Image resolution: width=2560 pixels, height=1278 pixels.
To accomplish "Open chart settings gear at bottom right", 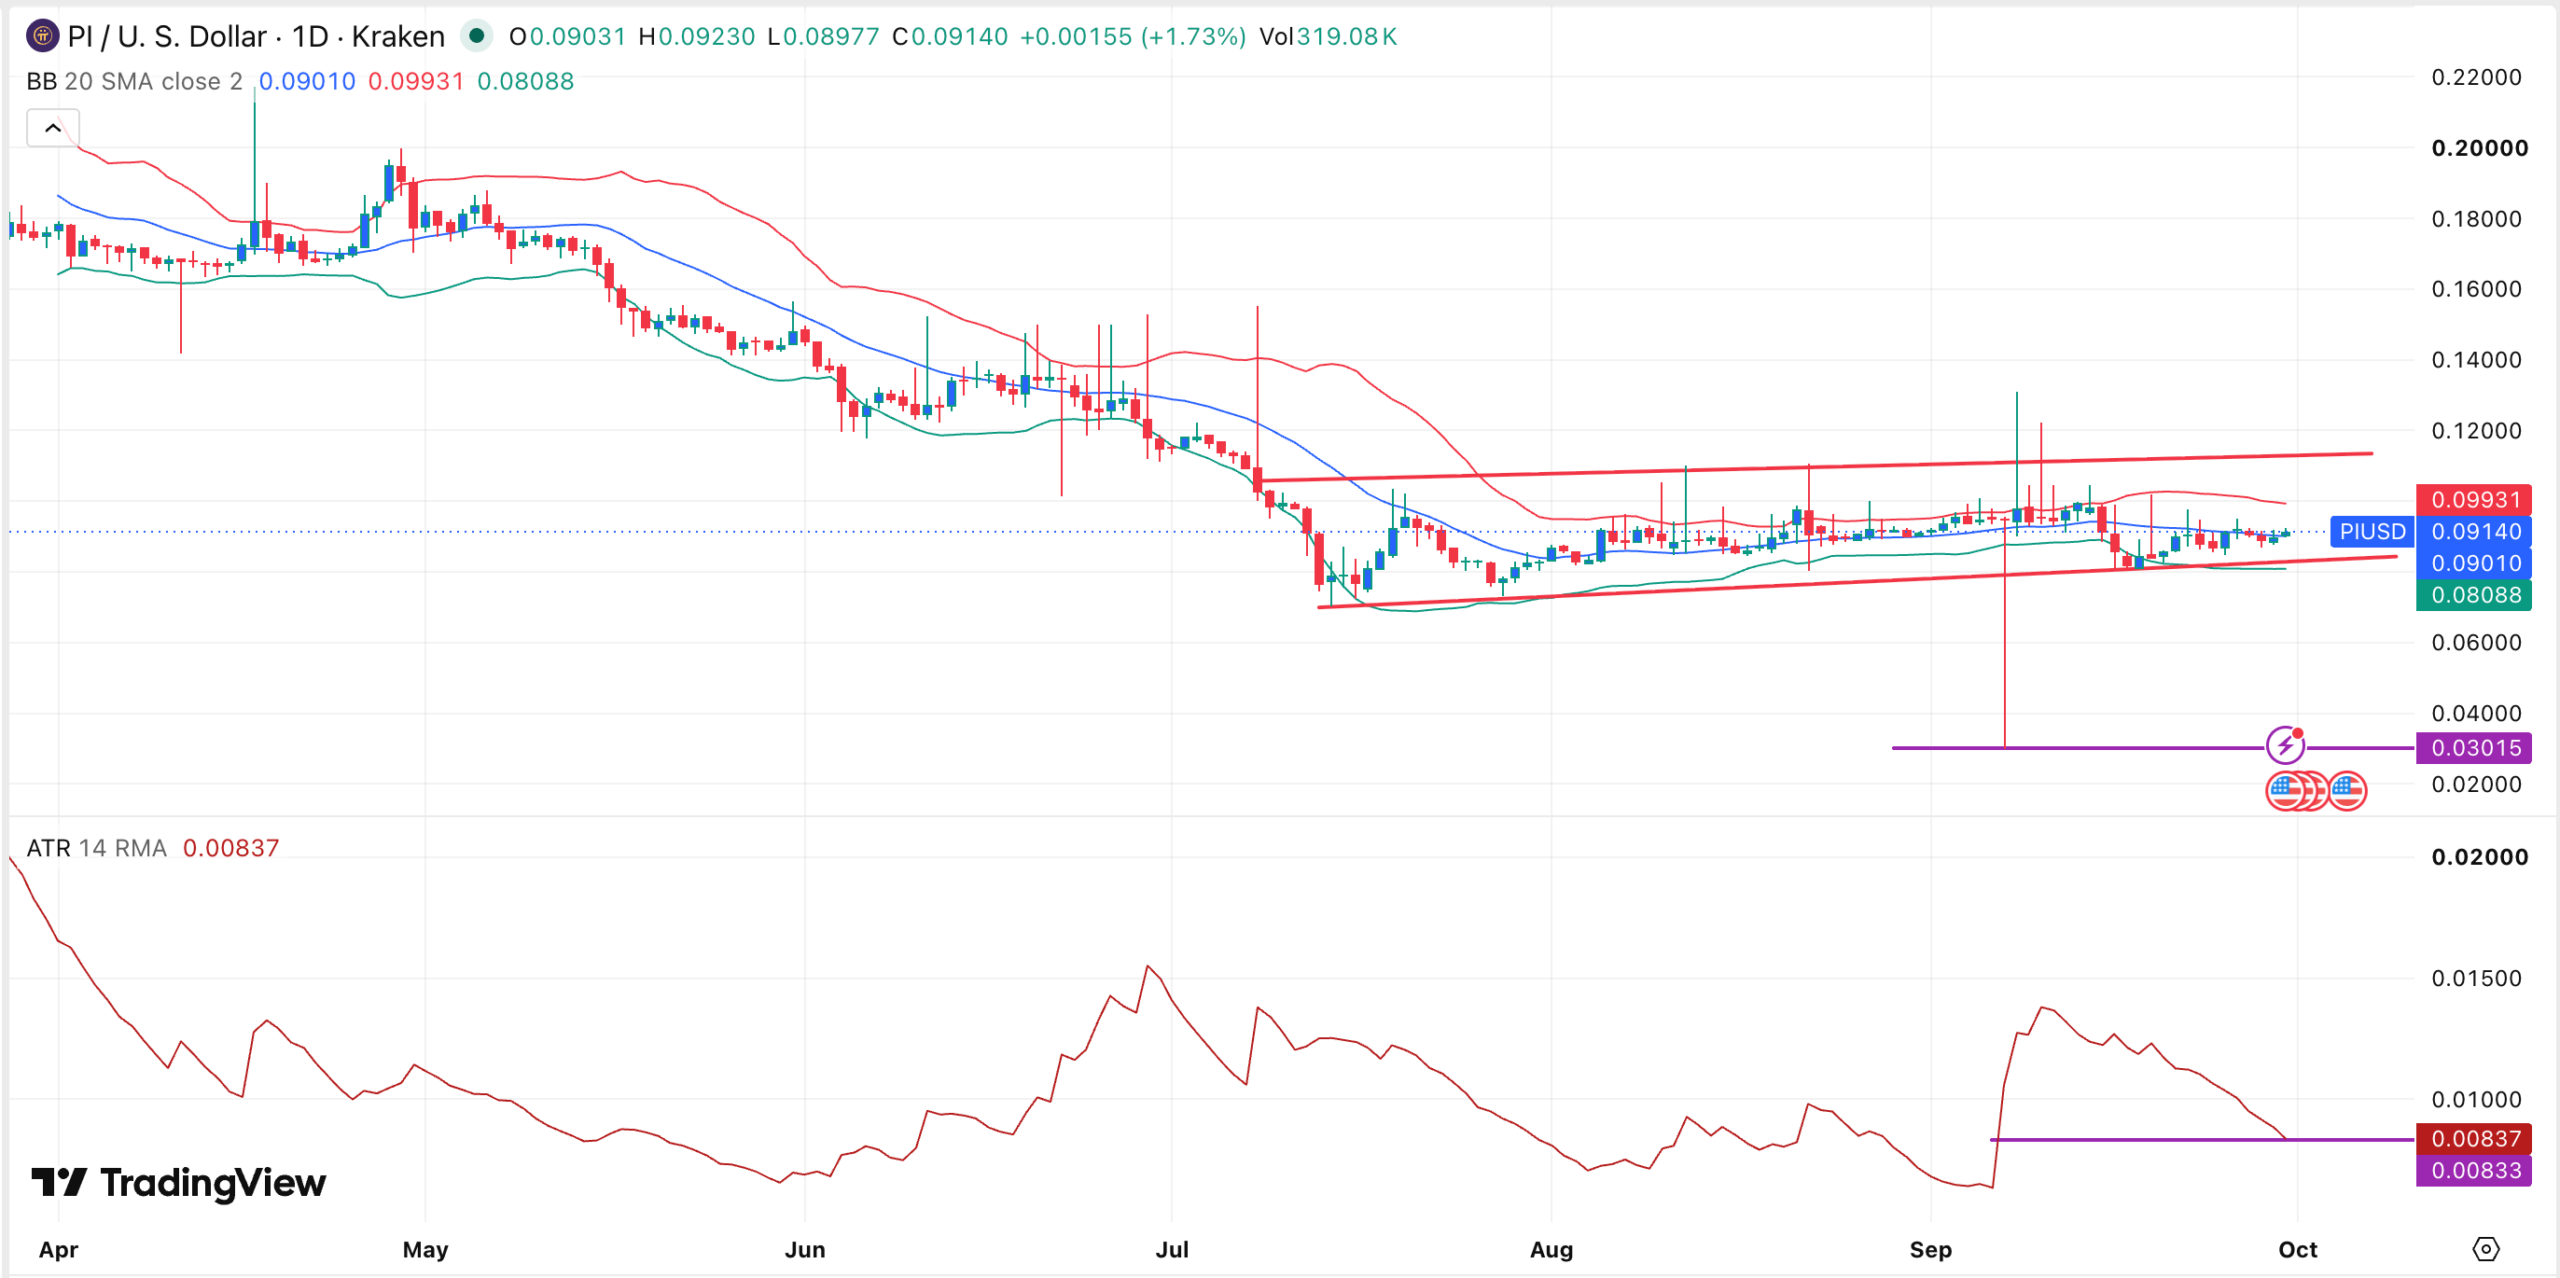I will point(2486,1249).
